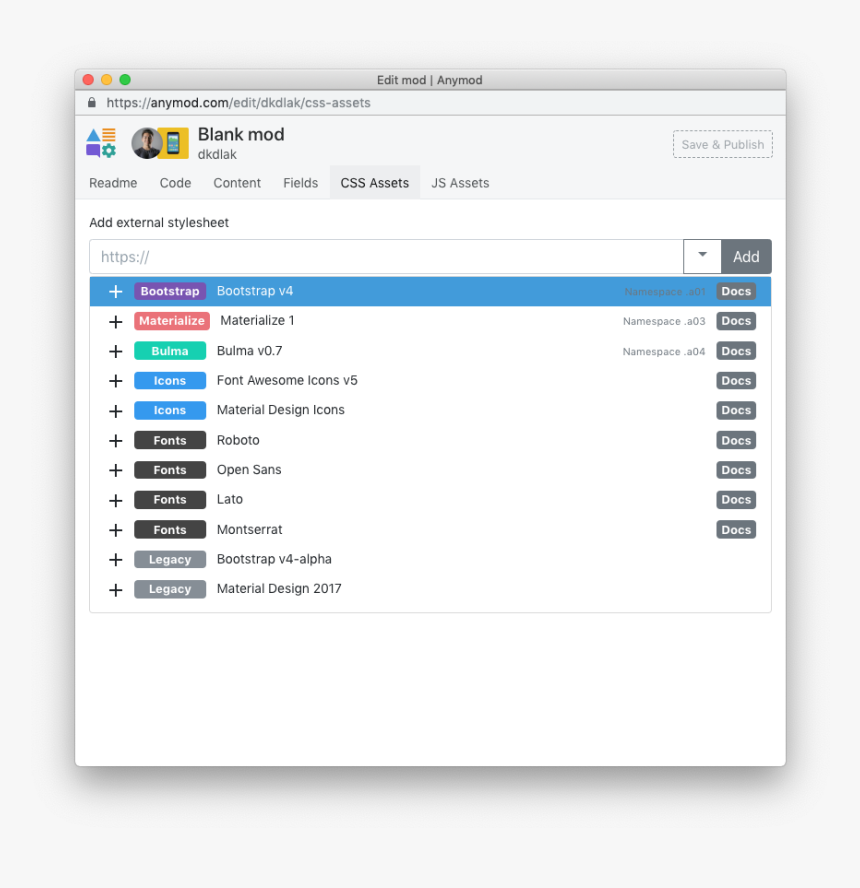
Task: Click the plus icon for Materialize 1
Action: 115,321
